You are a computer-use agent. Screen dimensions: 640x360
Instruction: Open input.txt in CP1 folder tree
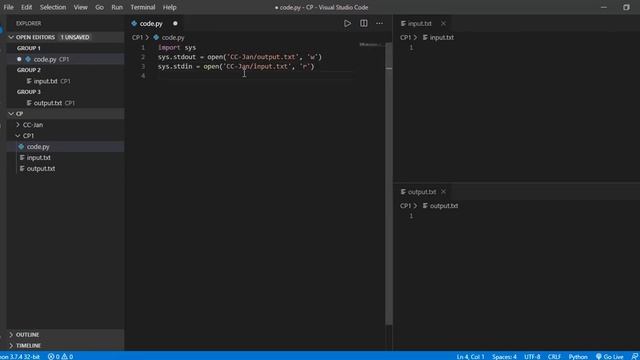pyautogui.click(x=65, y=158)
